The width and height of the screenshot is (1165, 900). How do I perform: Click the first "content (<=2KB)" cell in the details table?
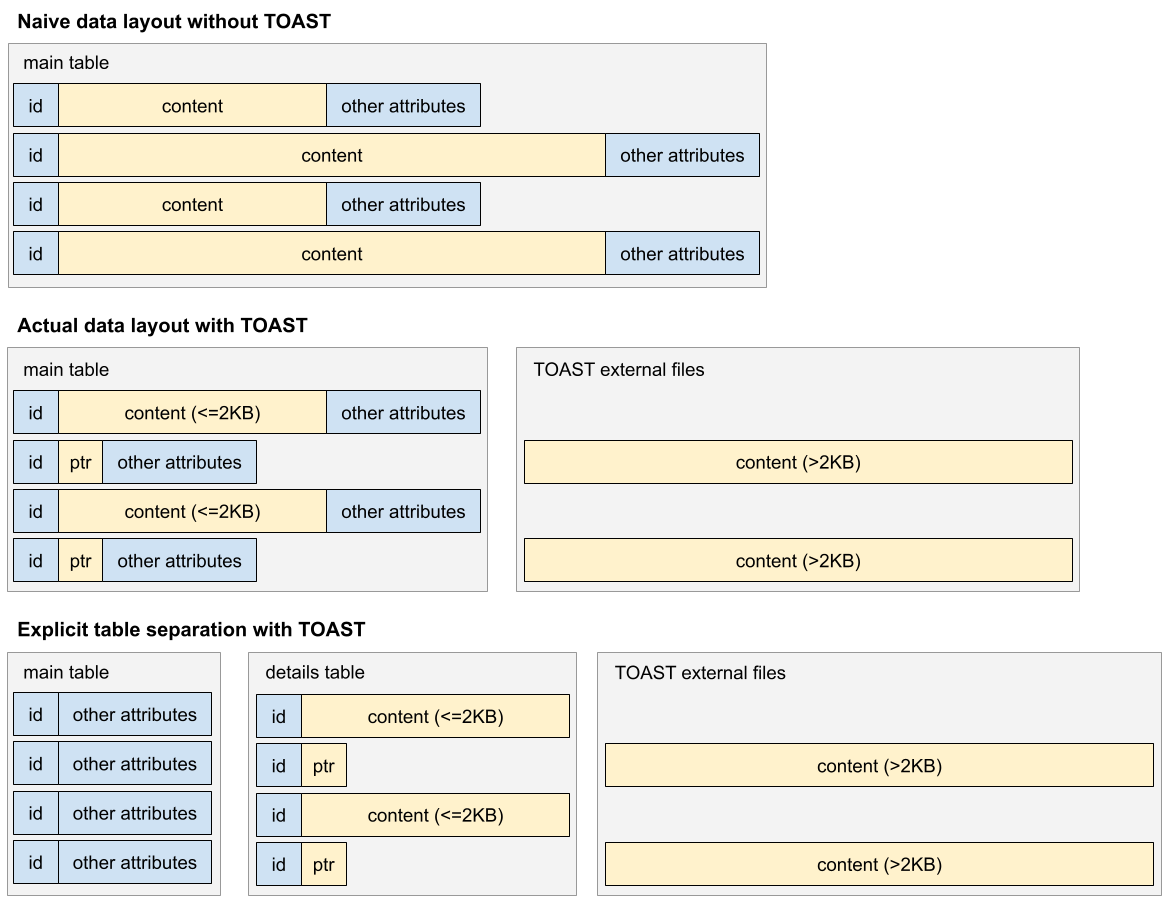point(435,717)
